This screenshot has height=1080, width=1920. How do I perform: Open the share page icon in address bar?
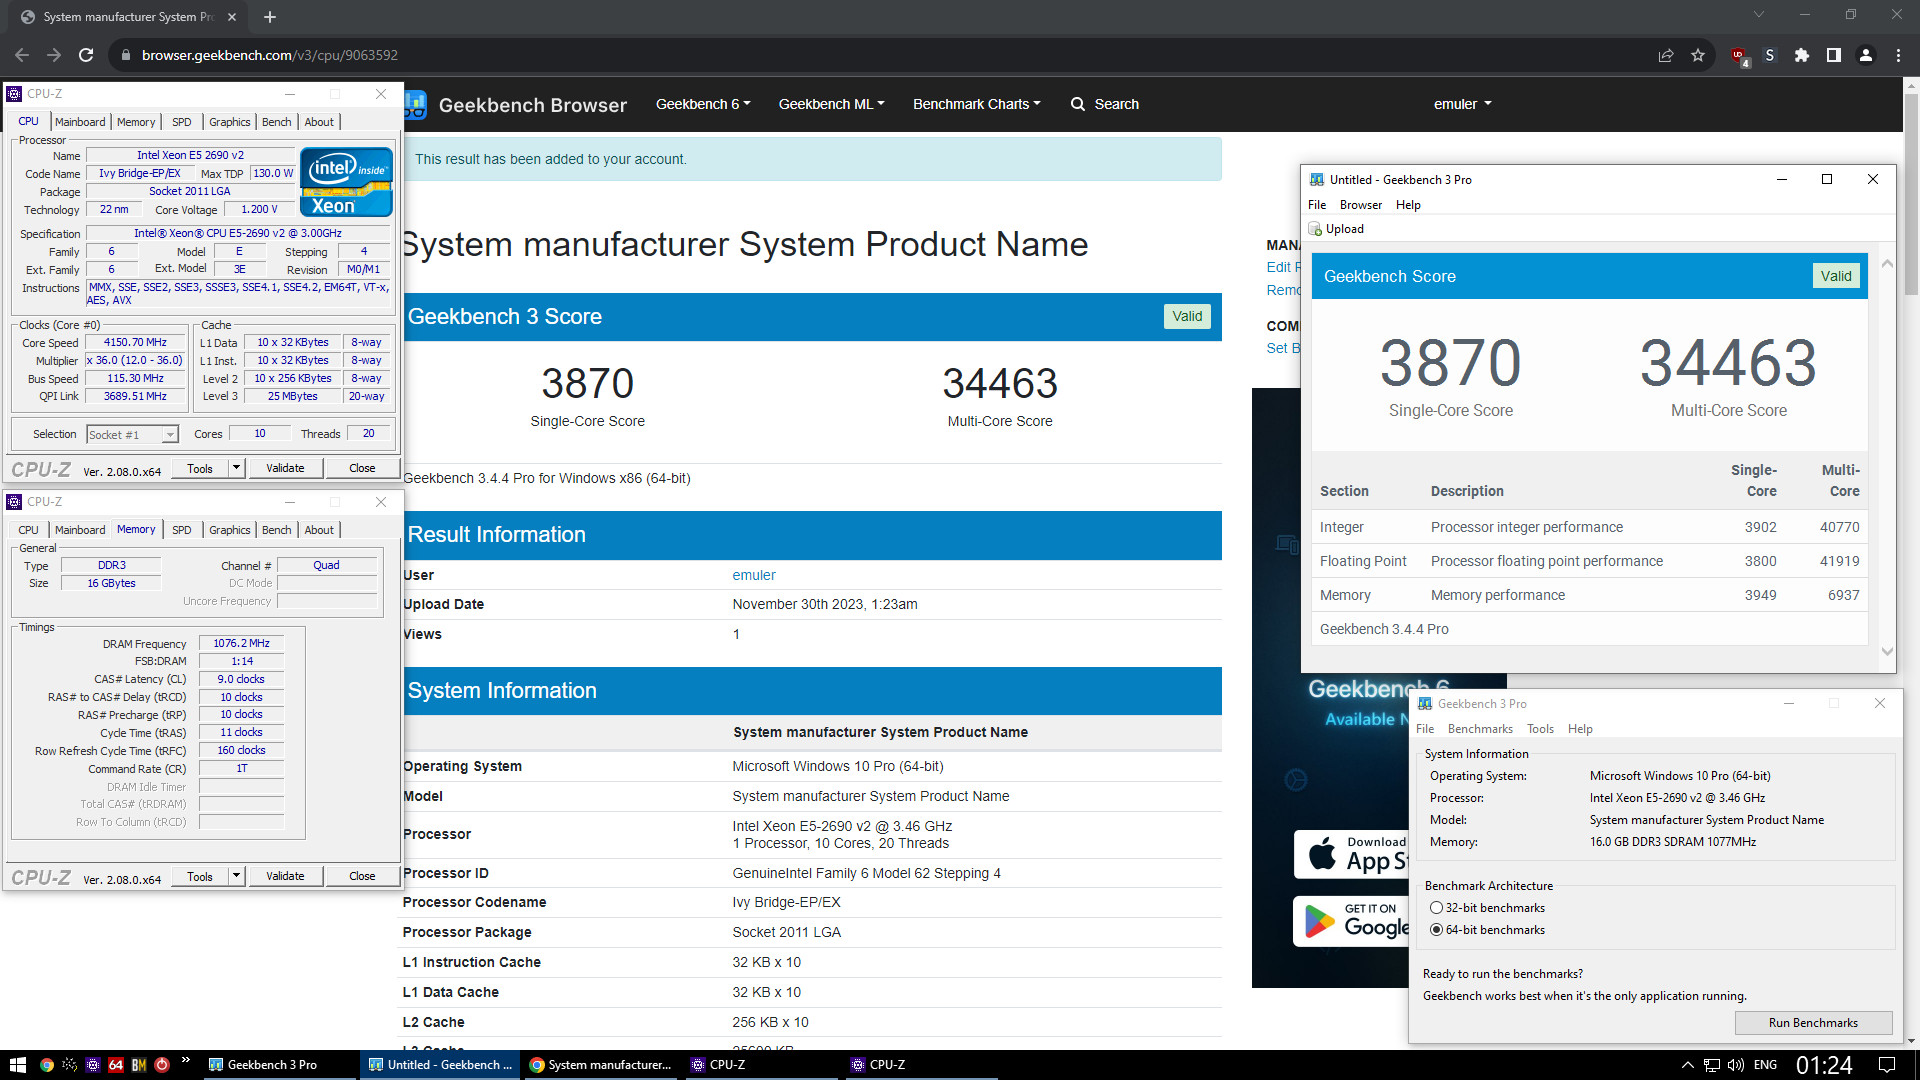(1666, 55)
